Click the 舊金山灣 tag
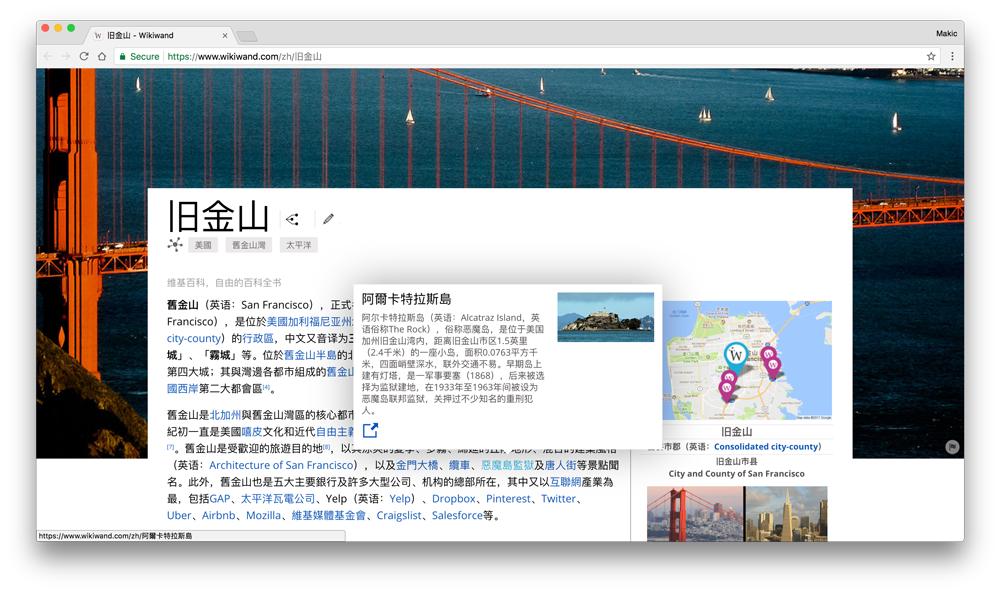The image size is (1000, 593). (x=249, y=245)
